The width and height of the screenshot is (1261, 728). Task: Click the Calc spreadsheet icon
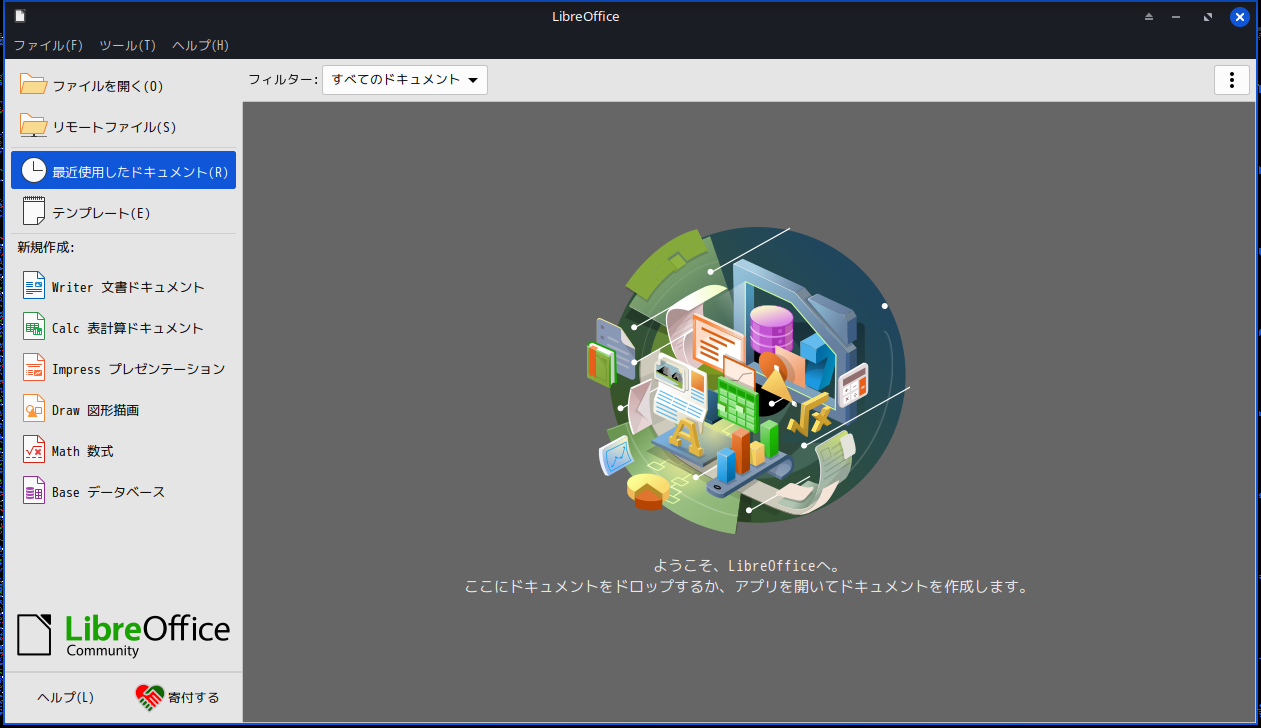pos(34,327)
